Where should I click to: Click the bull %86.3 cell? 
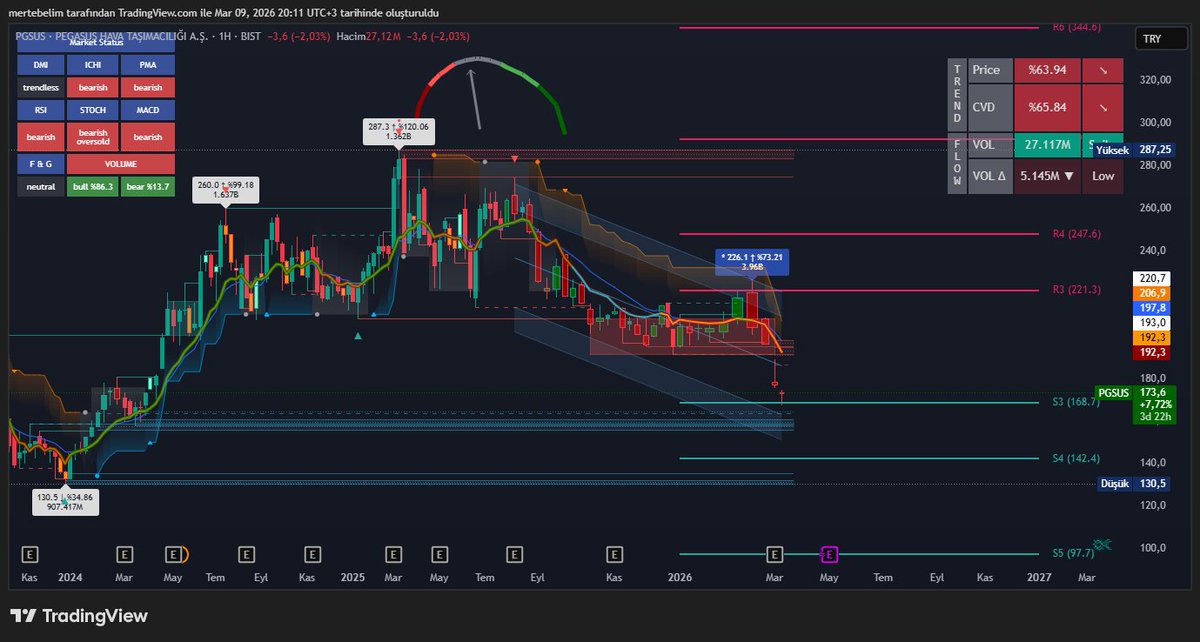[x=93, y=187]
